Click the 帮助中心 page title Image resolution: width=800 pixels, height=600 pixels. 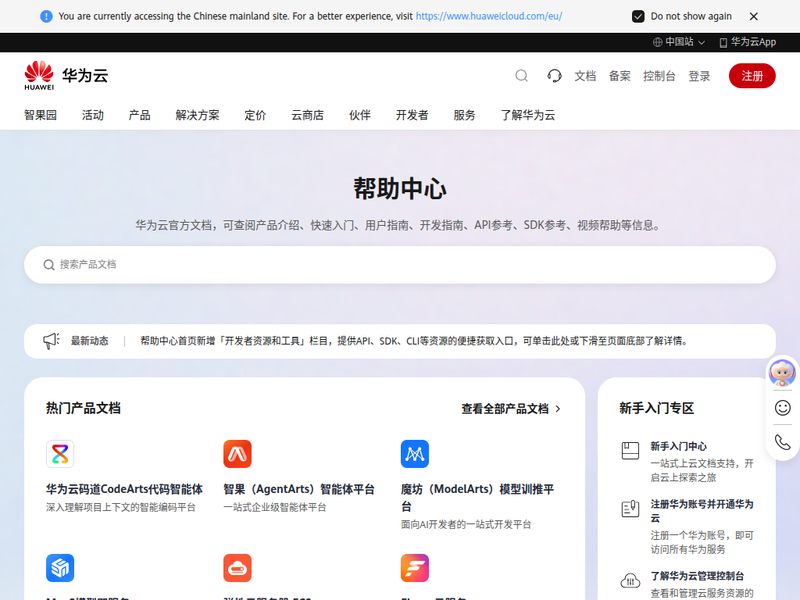tap(400, 189)
